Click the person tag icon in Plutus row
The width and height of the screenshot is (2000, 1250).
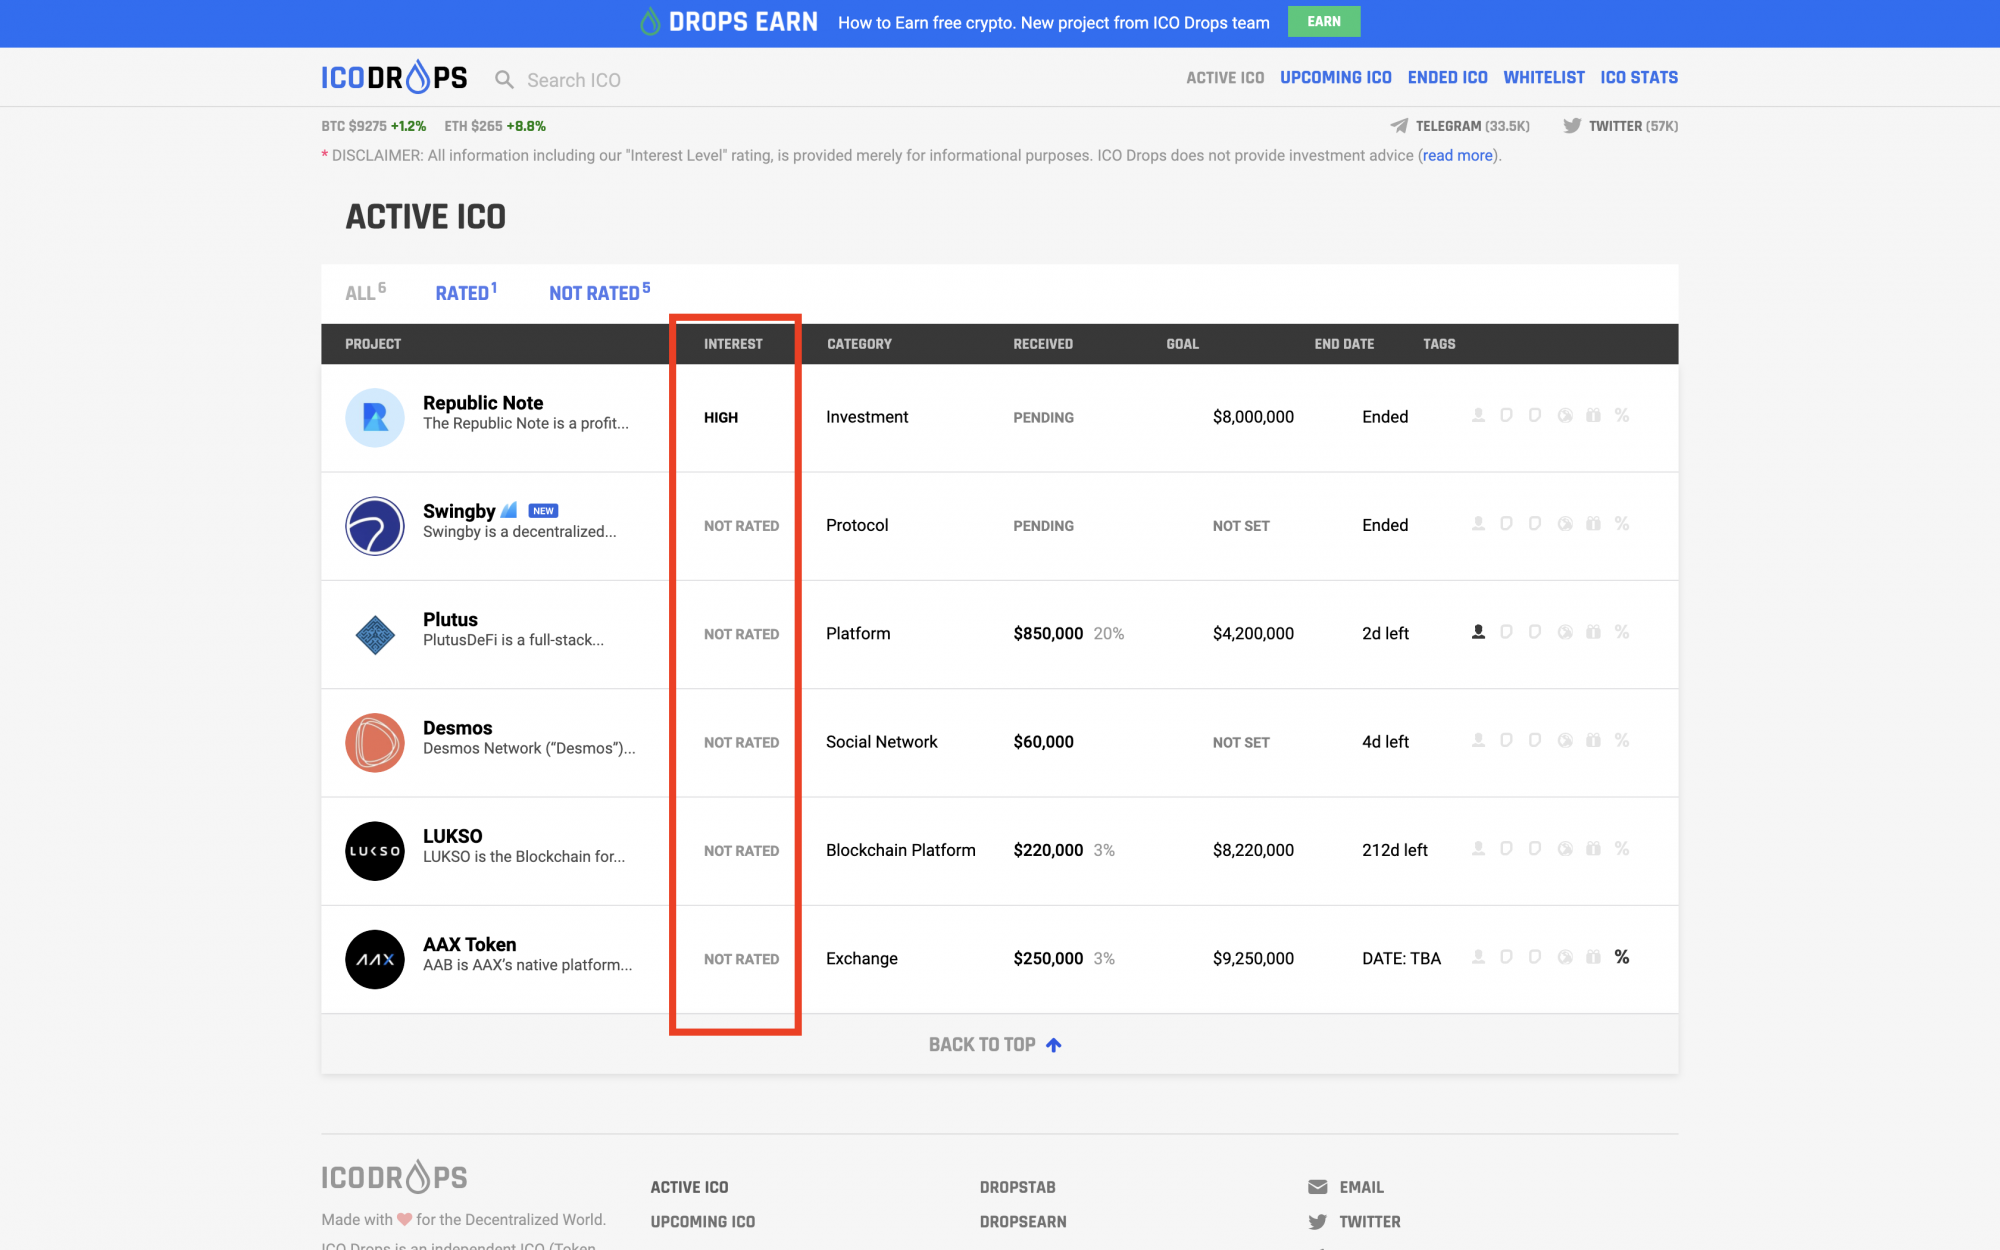tap(1478, 632)
